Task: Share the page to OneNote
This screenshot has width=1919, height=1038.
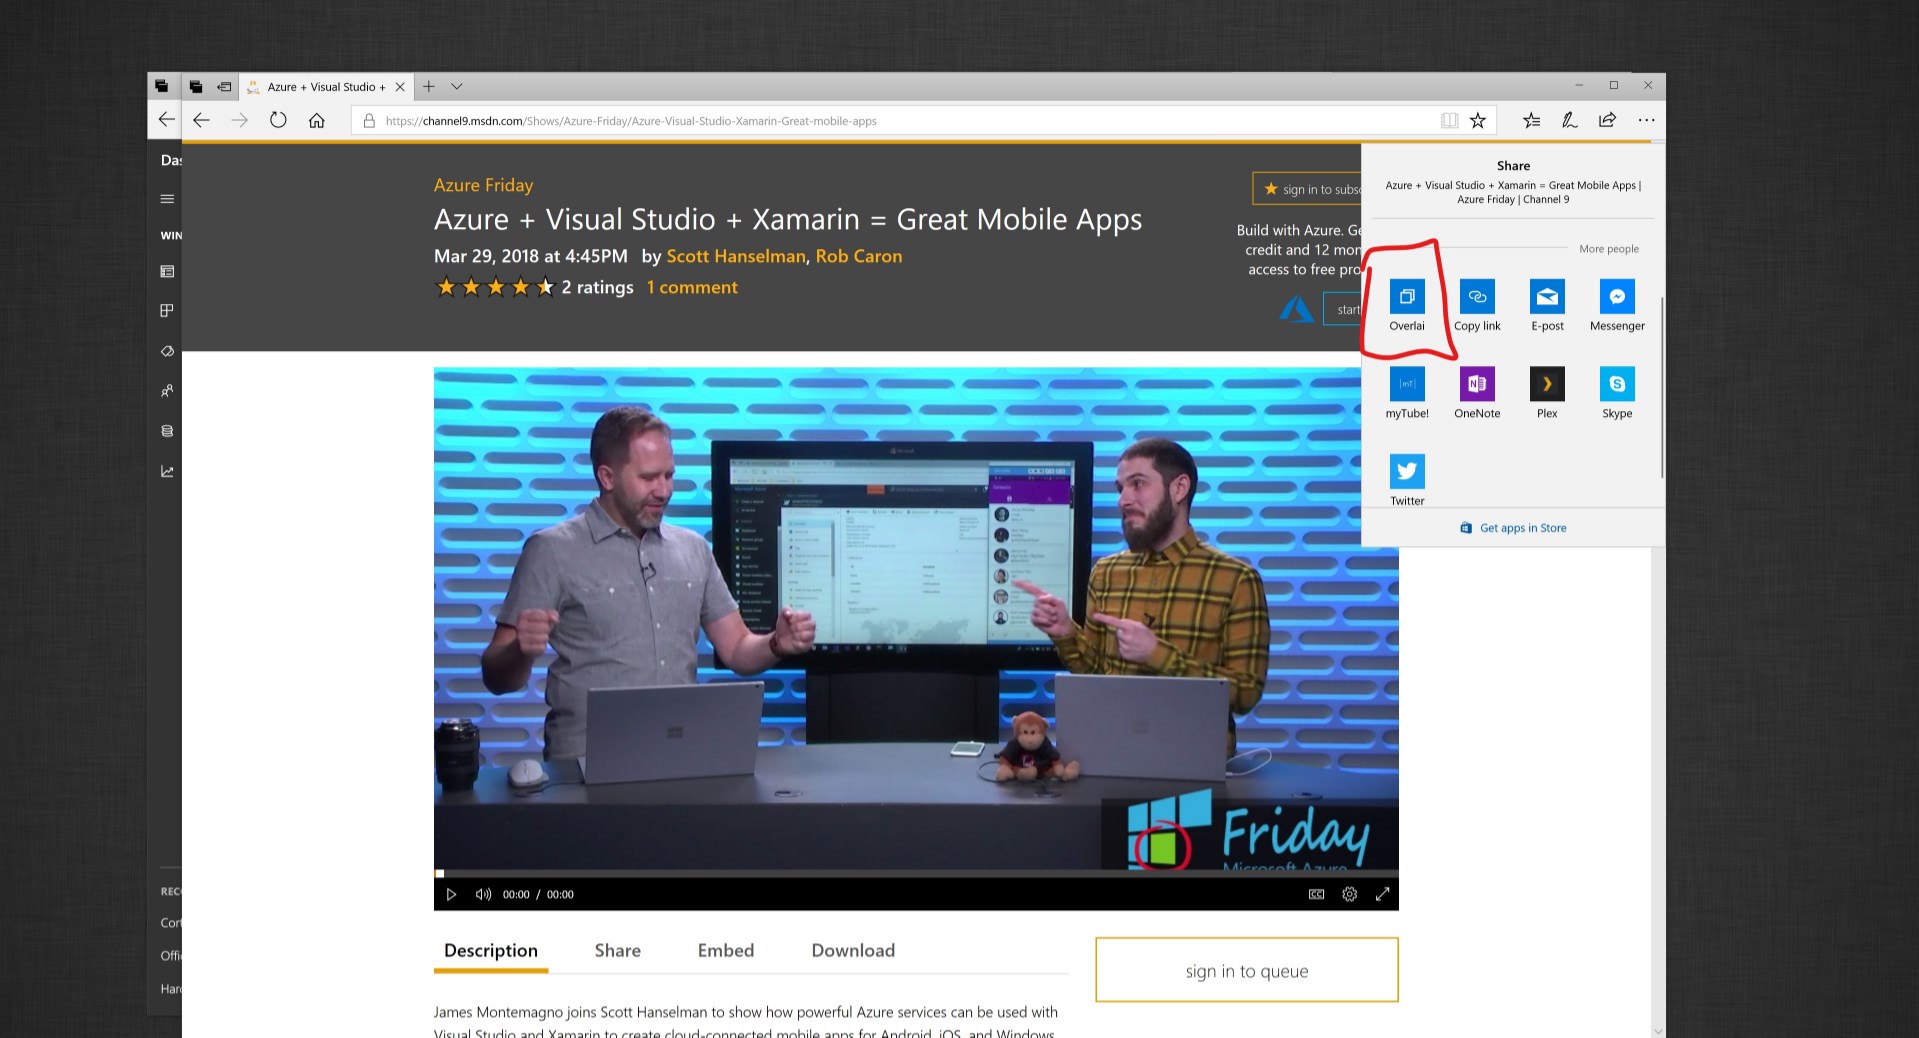Action: [1477, 393]
